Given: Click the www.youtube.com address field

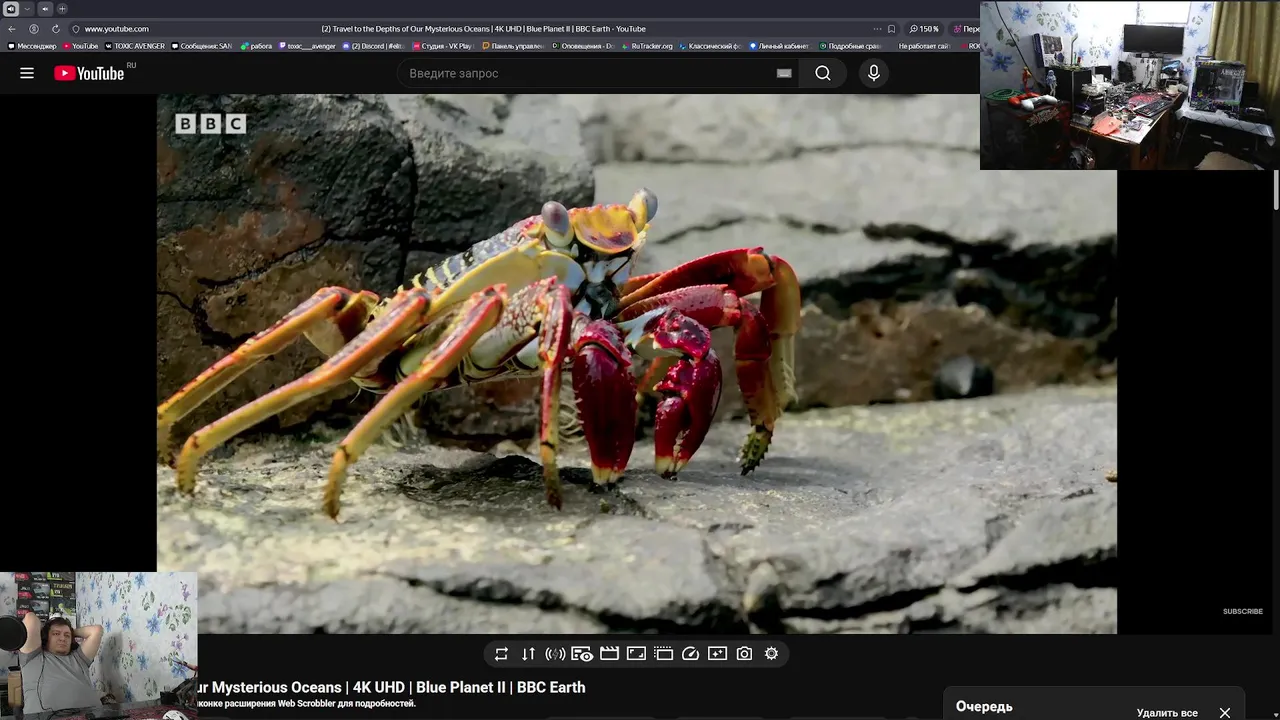Looking at the screenshot, I should click(116, 29).
